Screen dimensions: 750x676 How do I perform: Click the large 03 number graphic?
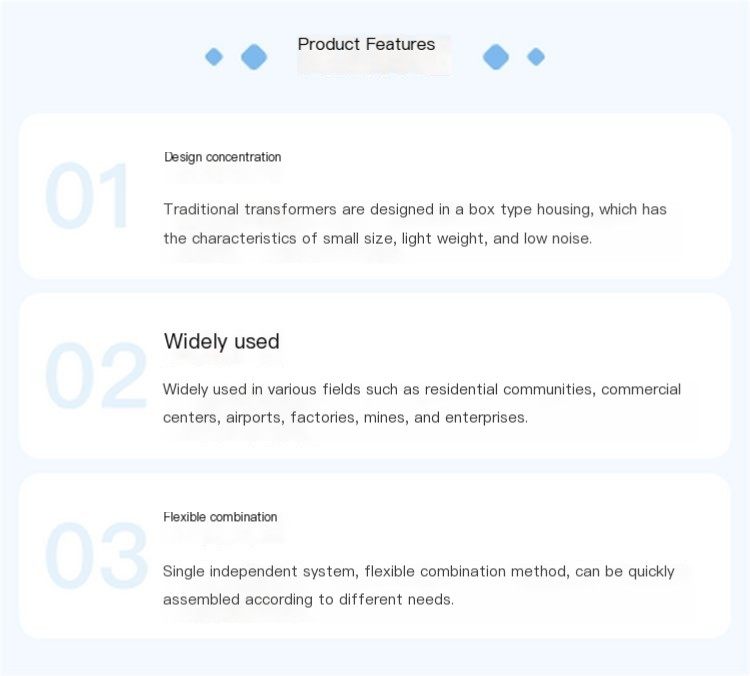(x=96, y=555)
